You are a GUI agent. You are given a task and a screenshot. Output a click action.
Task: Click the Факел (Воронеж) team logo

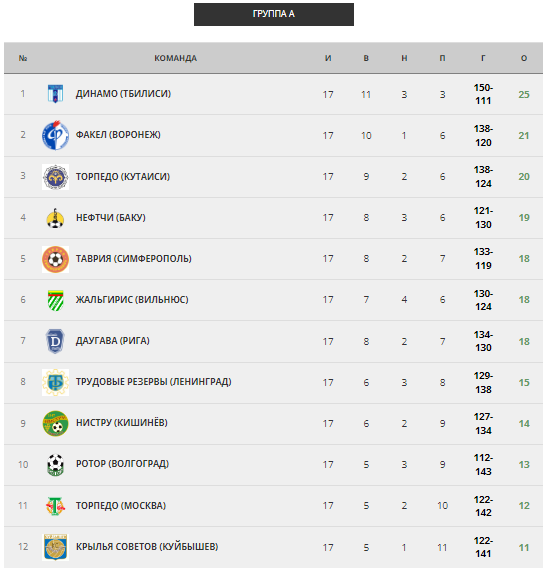[55, 135]
